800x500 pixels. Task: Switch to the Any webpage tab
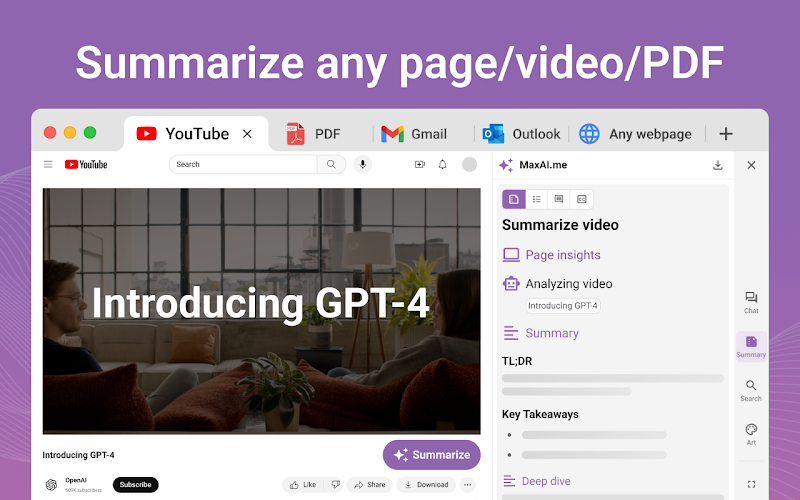(x=636, y=134)
